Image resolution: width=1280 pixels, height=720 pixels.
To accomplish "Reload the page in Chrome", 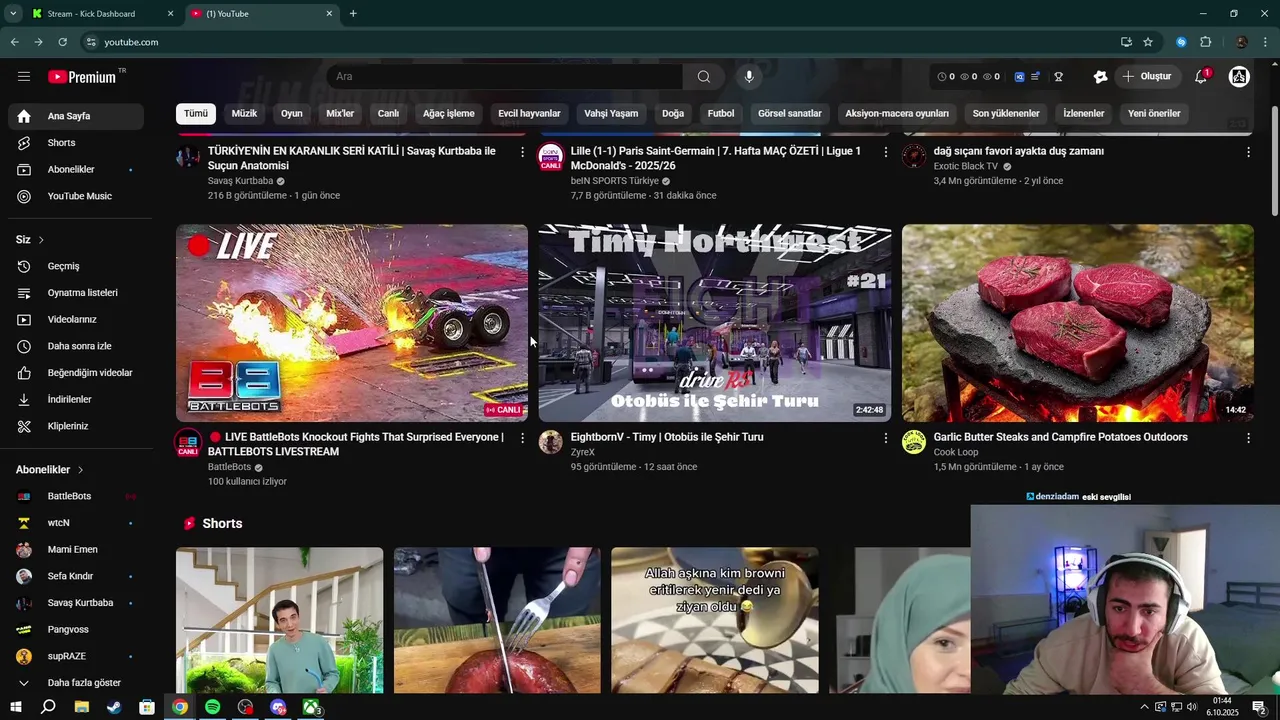I will point(62,42).
